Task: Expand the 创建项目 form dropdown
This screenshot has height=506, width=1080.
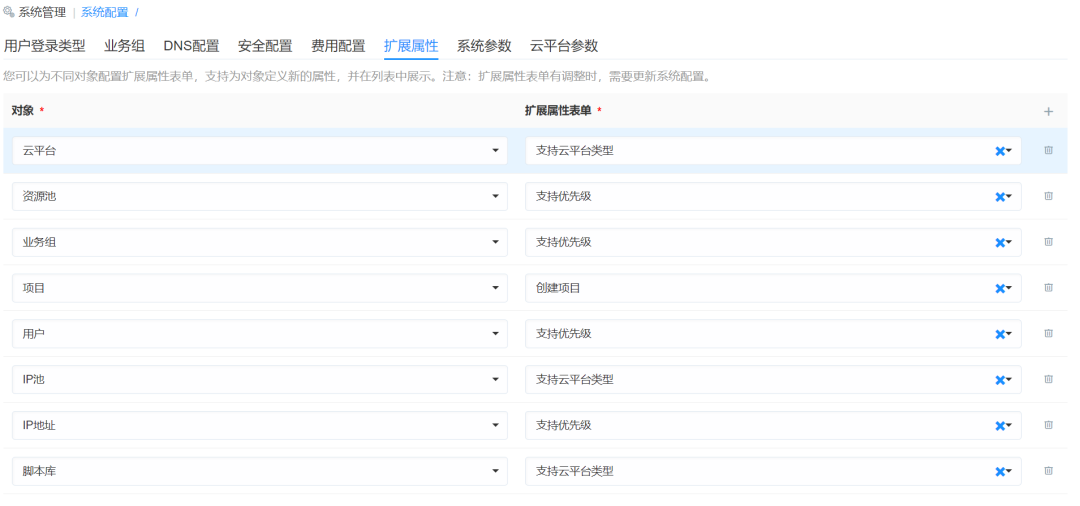Action: click(x=1009, y=288)
